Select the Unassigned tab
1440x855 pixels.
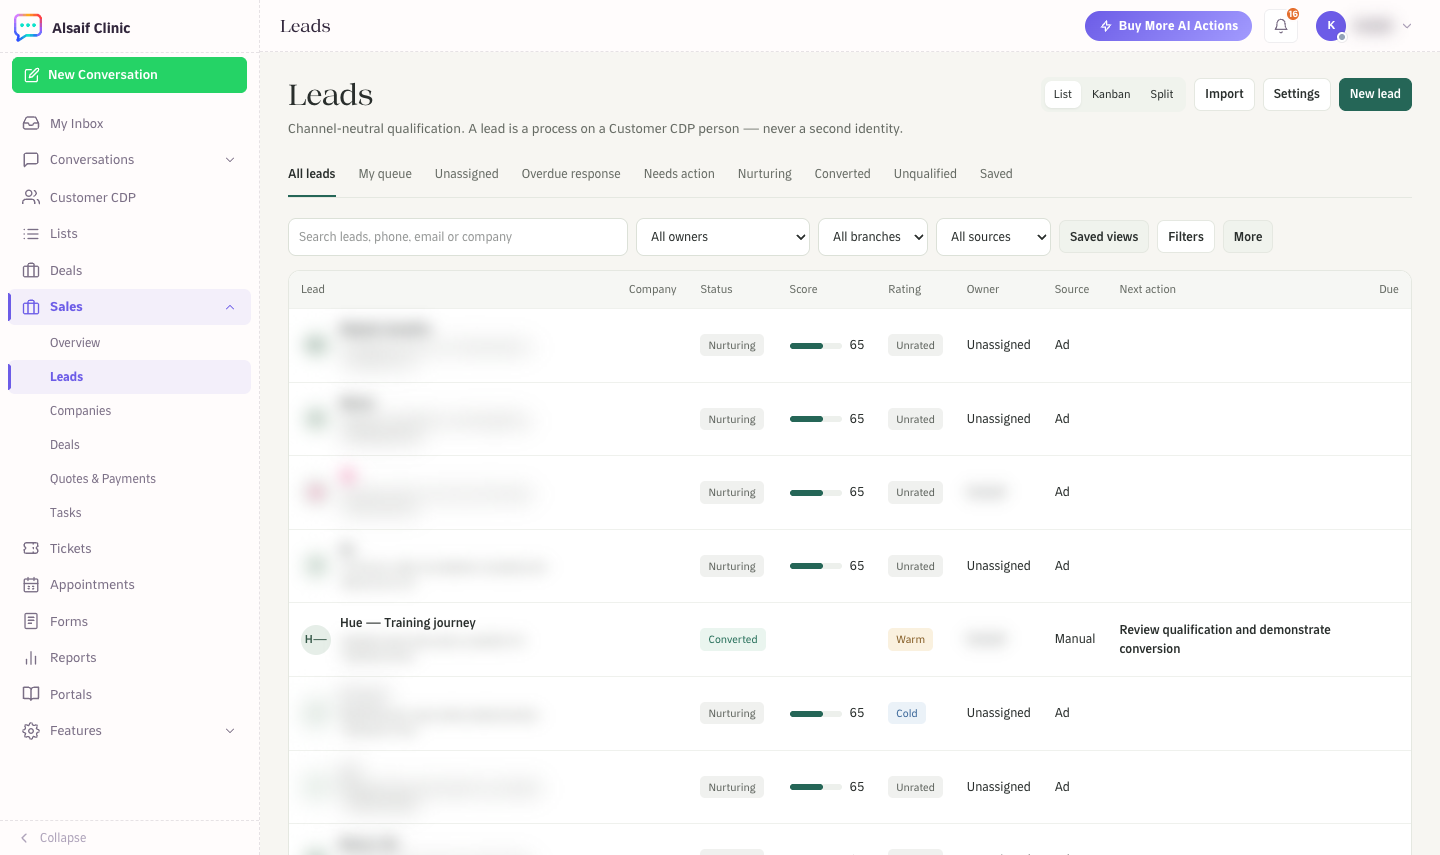click(467, 174)
